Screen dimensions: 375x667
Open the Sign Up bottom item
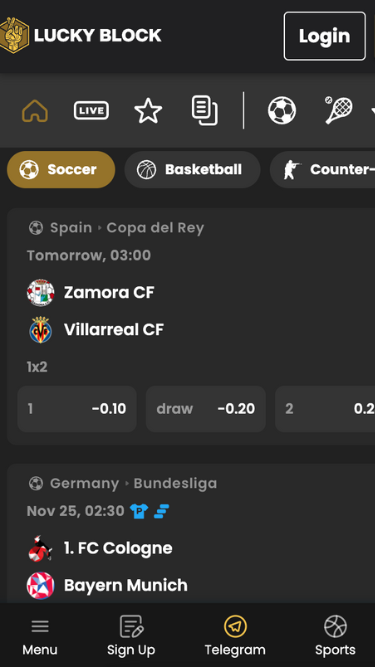tap(131, 636)
